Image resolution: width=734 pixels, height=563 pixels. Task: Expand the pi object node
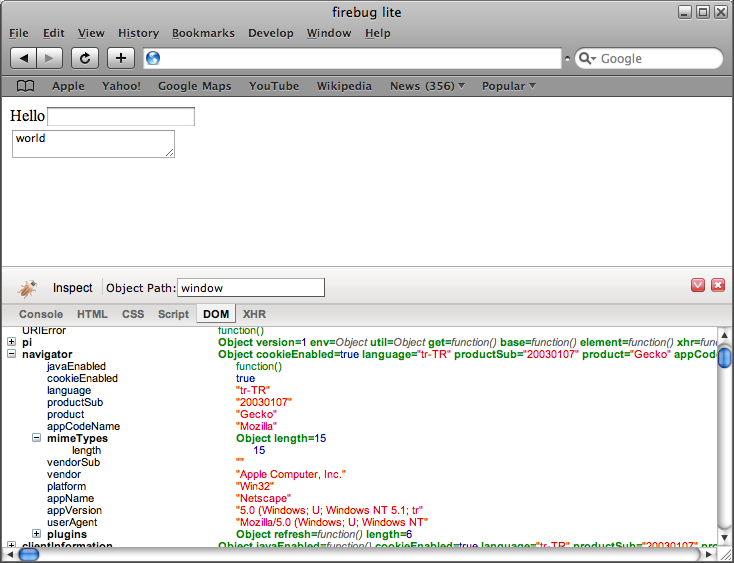pyautogui.click(x=11, y=342)
